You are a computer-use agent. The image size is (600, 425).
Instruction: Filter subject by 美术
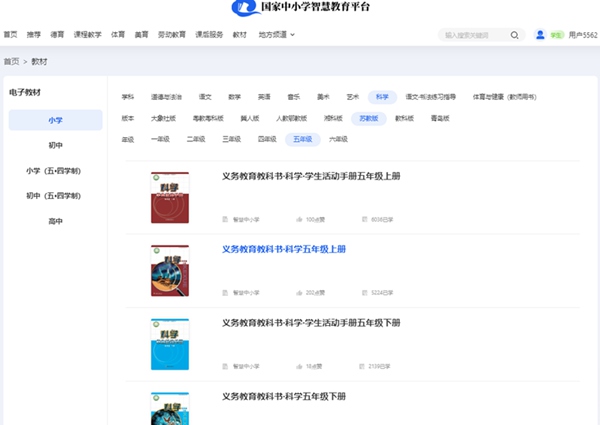[x=323, y=97]
